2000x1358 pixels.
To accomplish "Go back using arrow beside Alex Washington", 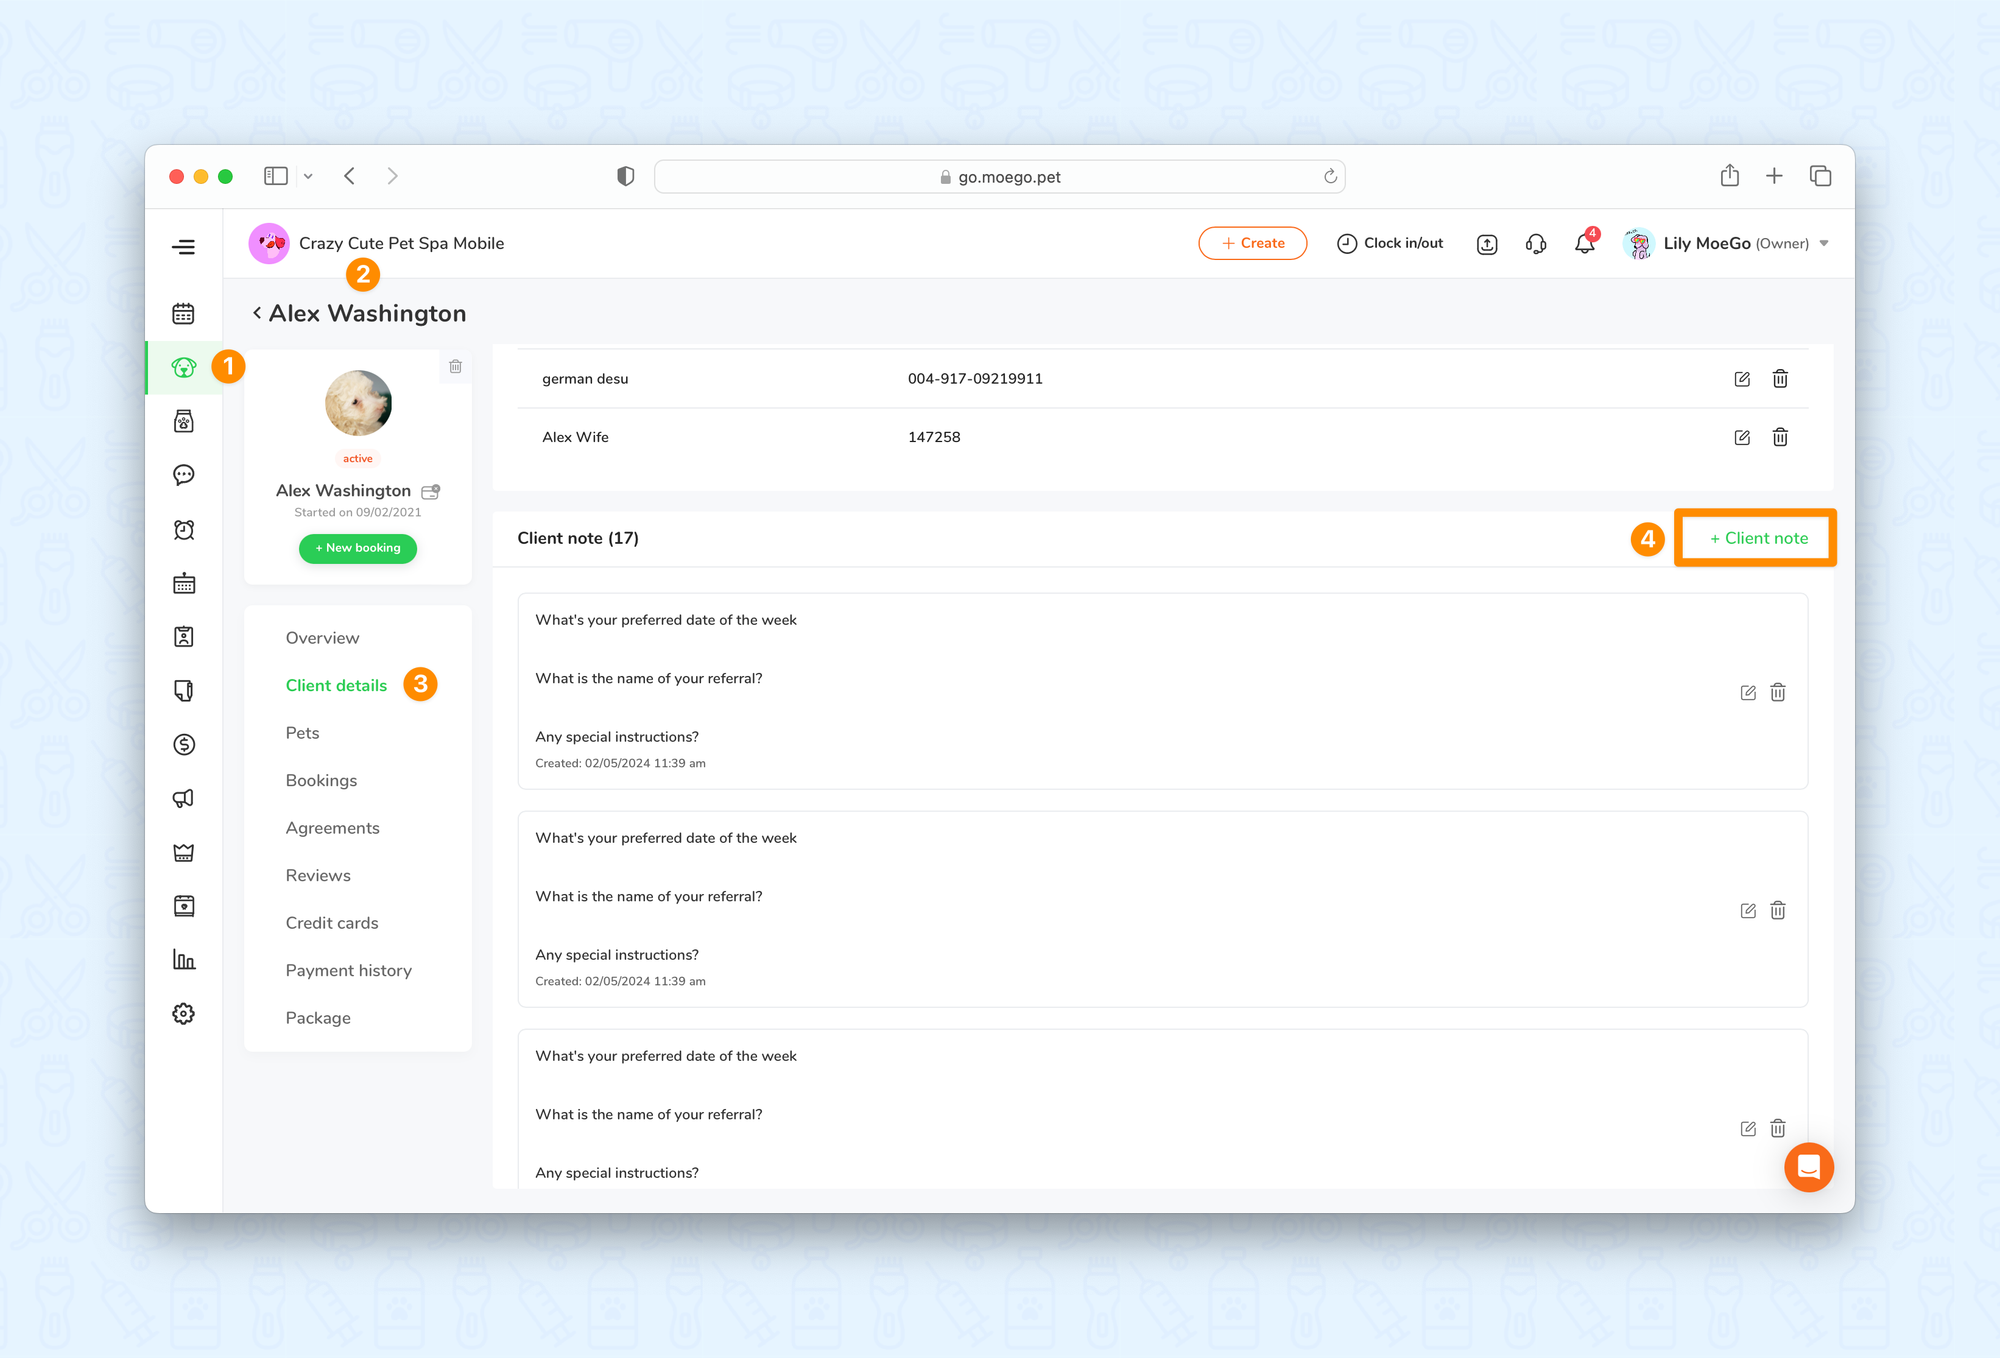I will pos(257,313).
